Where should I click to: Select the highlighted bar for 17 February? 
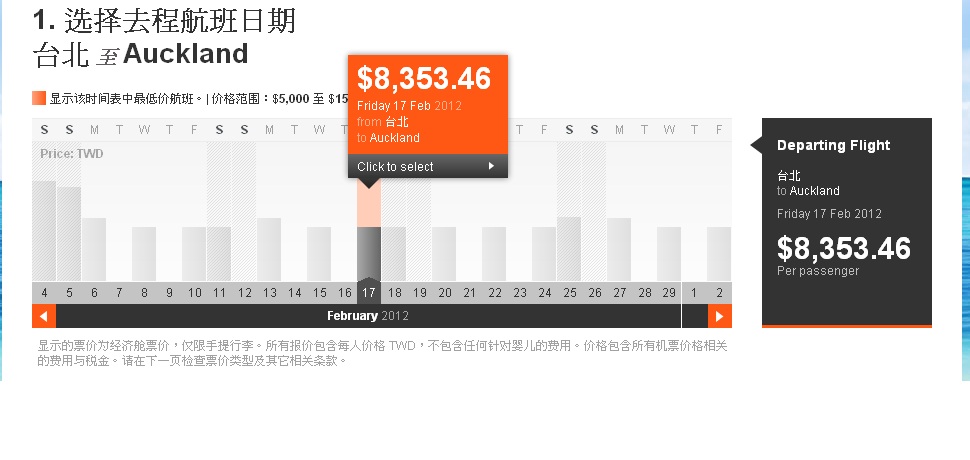pos(369,253)
